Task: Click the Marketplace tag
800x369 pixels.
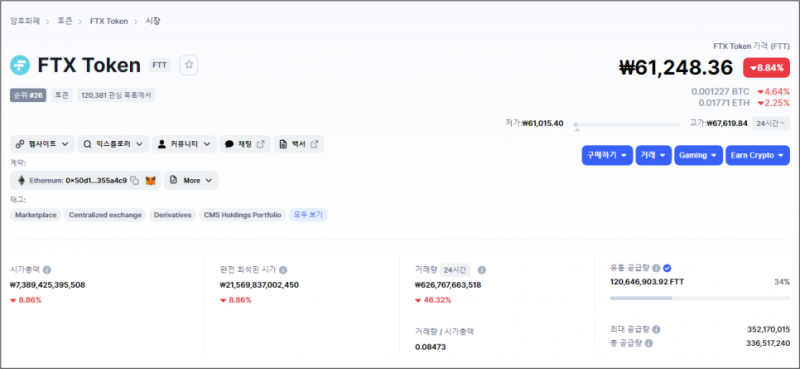Action: coord(36,215)
